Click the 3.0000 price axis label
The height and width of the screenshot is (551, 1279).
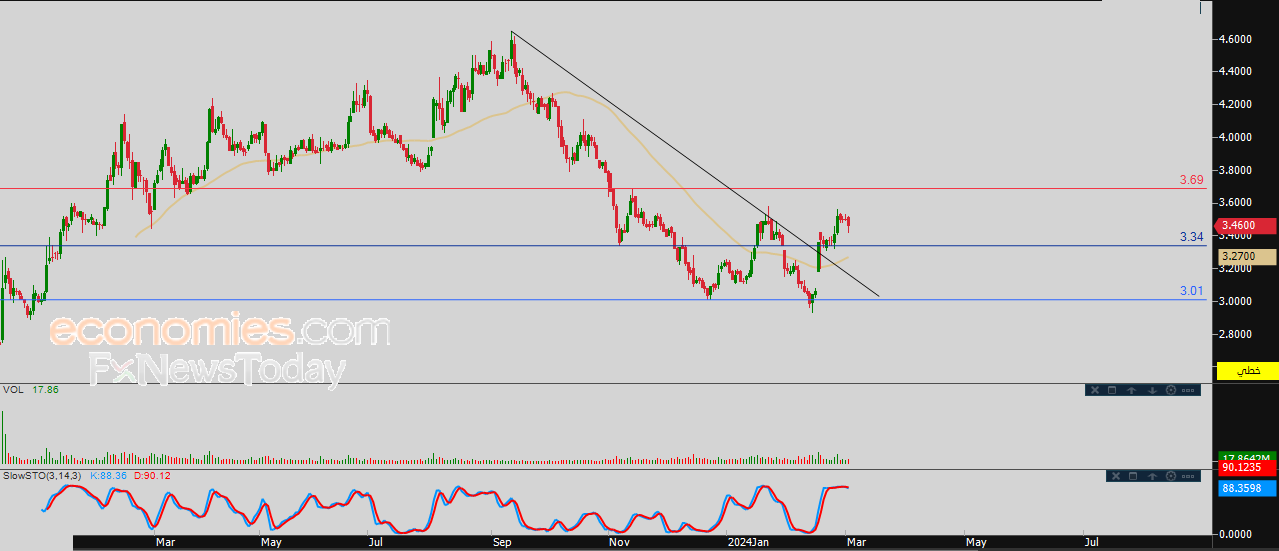(1237, 301)
